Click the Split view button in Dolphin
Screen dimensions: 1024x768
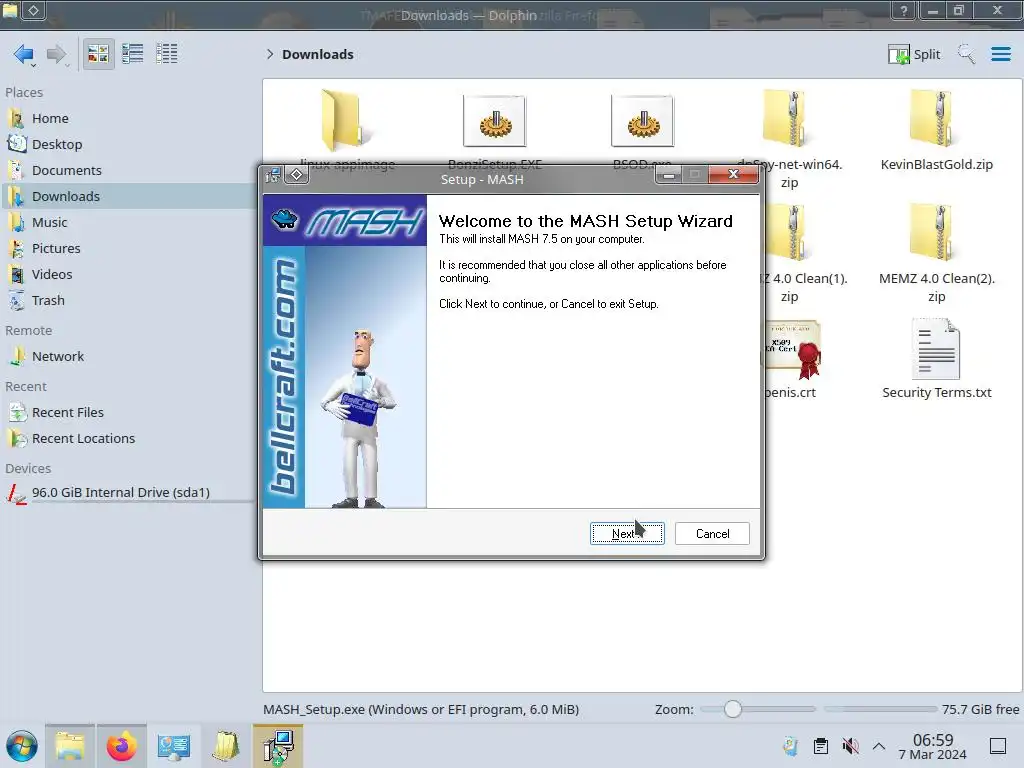[914, 54]
